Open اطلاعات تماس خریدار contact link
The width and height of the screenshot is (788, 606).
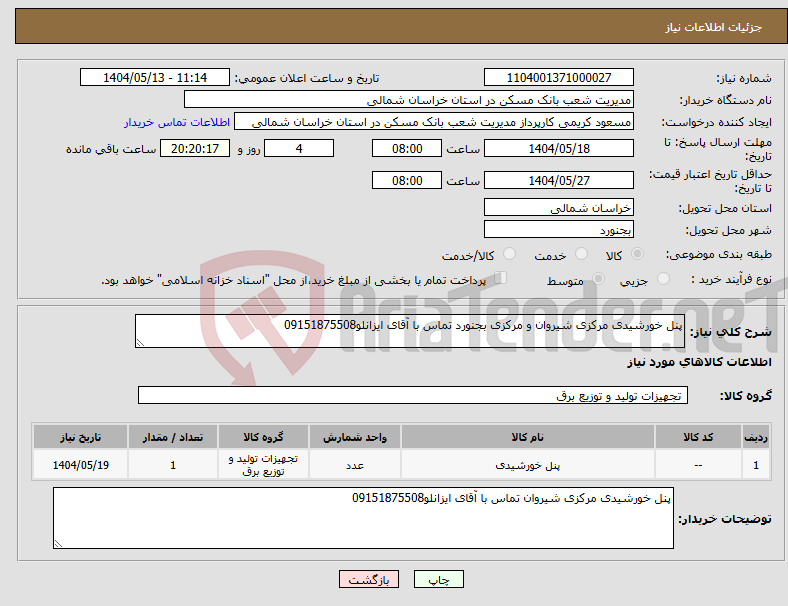coord(177,122)
